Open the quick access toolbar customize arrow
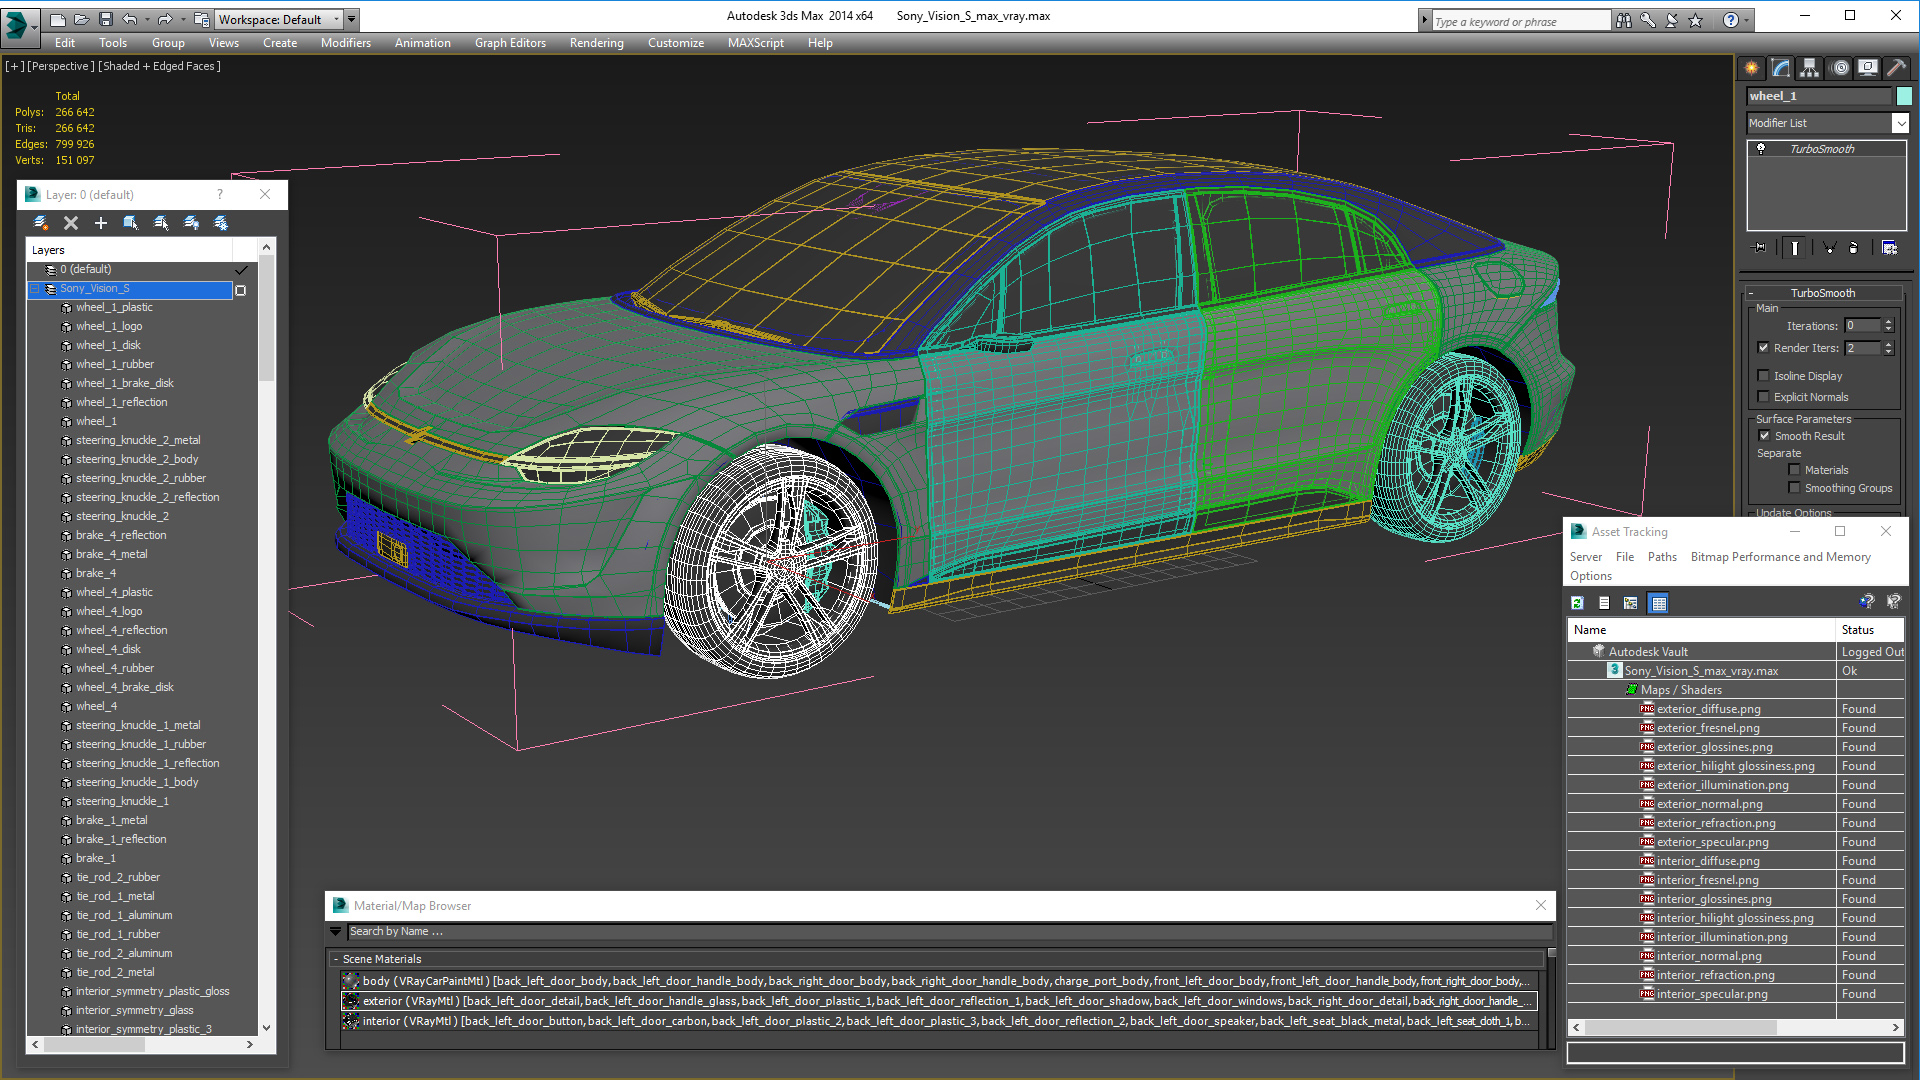The image size is (1920, 1080). point(352,19)
